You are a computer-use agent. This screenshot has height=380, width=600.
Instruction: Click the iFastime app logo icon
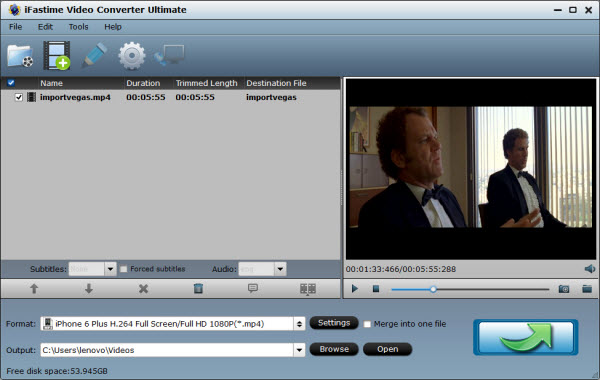(14, 10)
